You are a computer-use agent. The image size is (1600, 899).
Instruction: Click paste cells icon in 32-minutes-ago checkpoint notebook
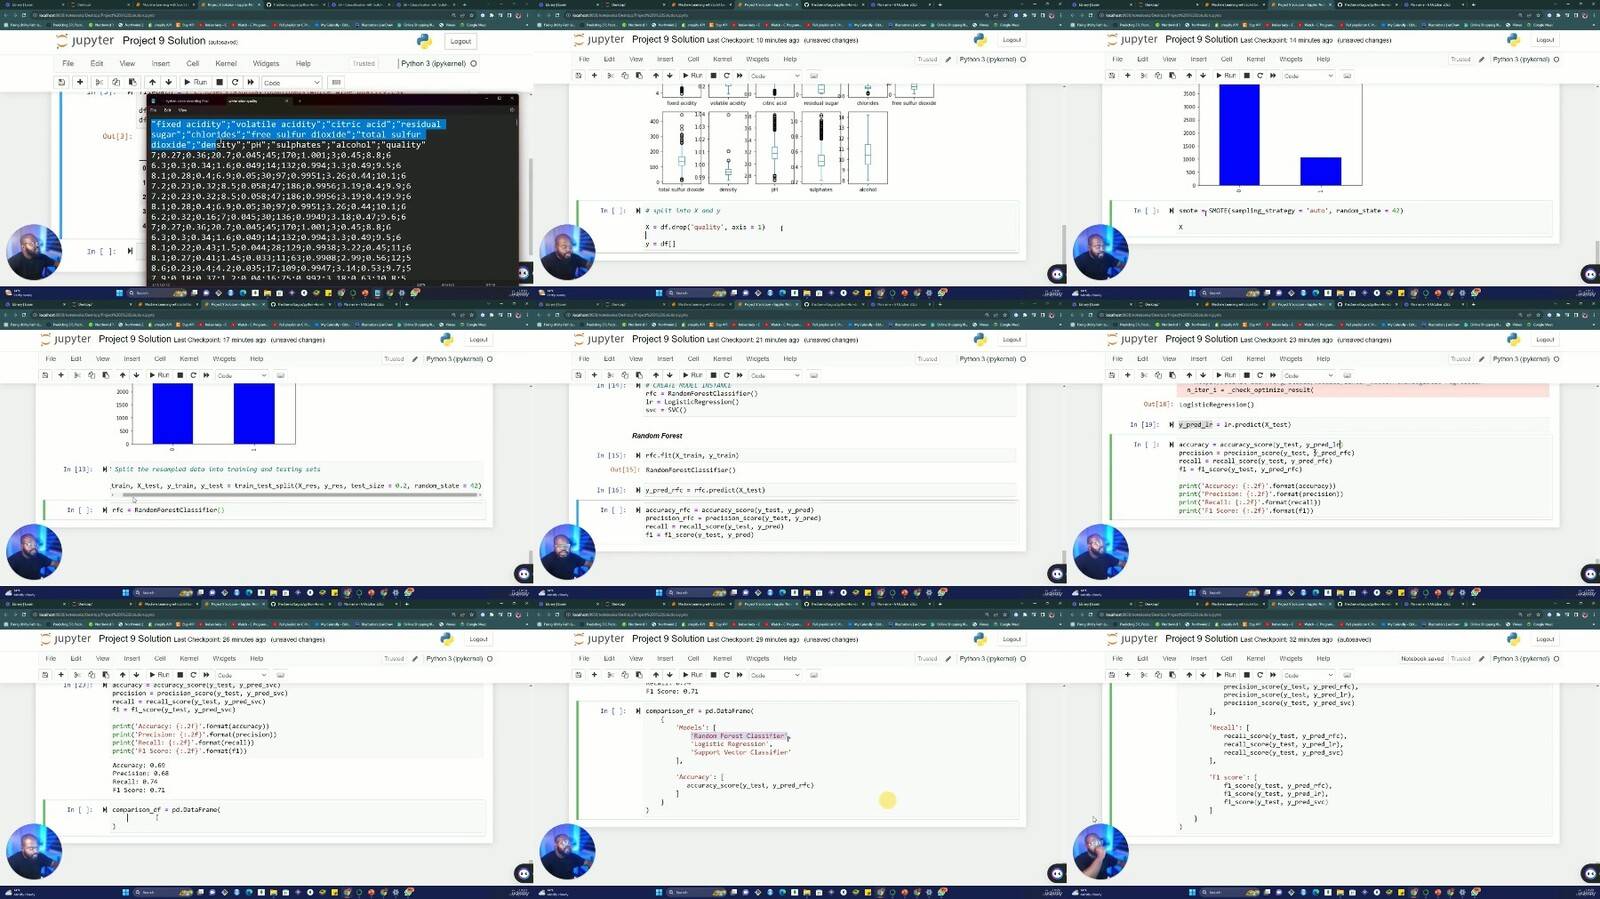[1172, 675]
